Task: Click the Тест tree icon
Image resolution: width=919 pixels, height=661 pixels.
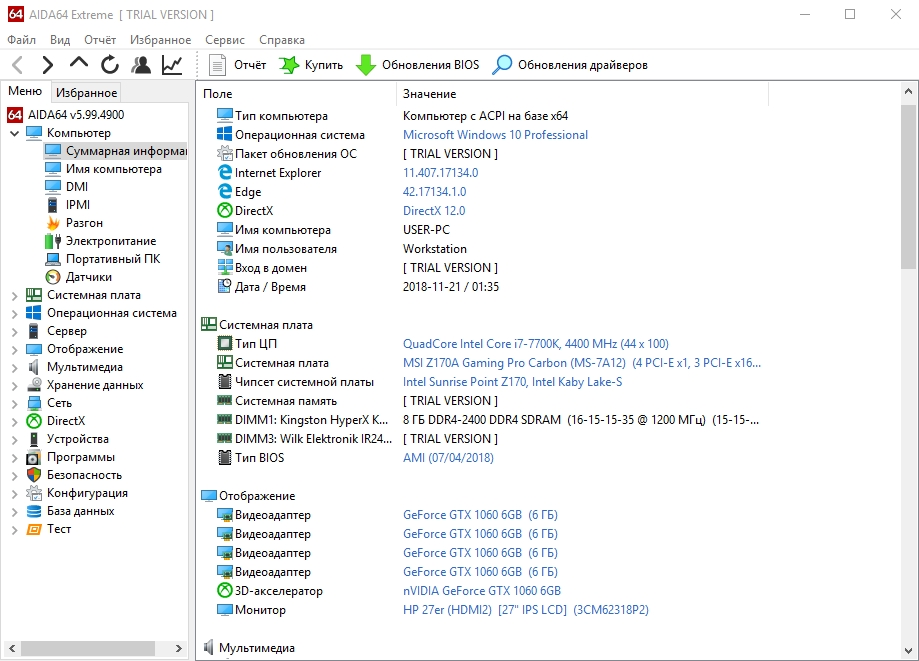Action: [34, 529]
